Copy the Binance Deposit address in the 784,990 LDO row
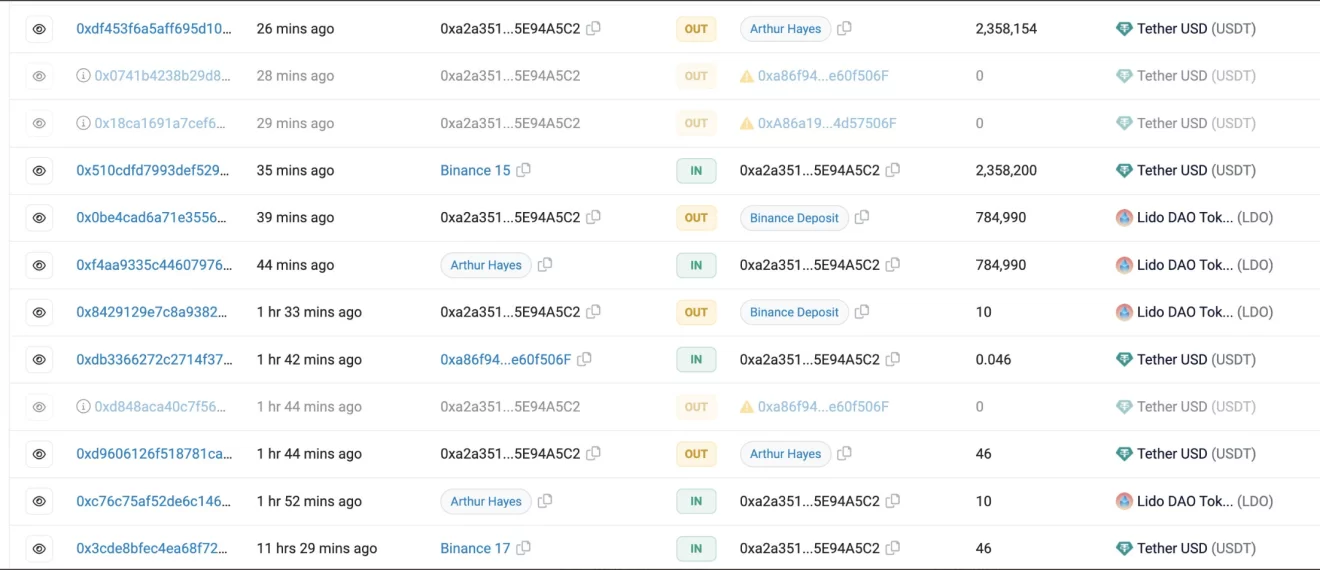Viewport: 1320px width, 570px height. (x=862, y=217)
